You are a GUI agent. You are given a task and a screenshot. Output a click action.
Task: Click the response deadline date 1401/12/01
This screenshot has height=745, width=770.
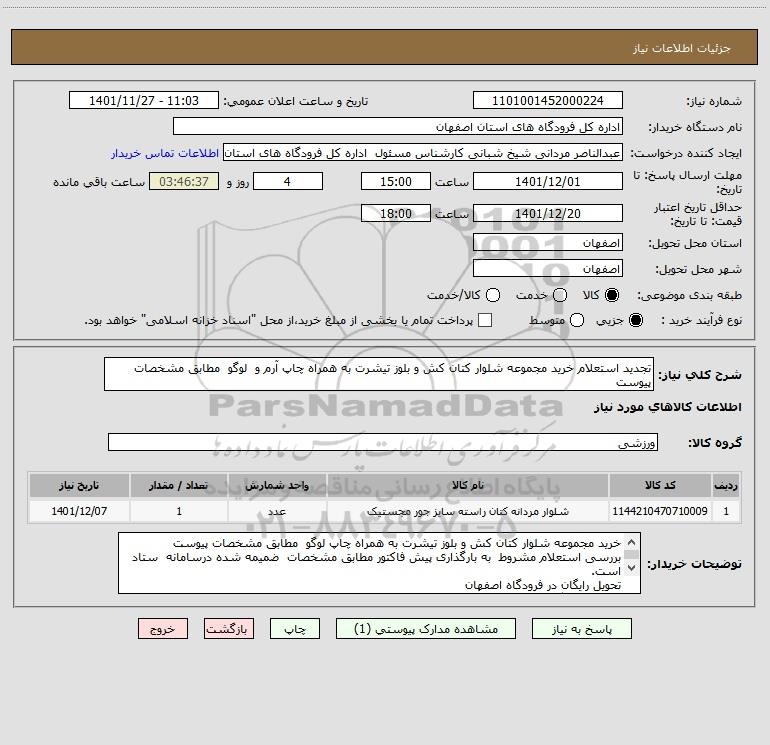548,181
